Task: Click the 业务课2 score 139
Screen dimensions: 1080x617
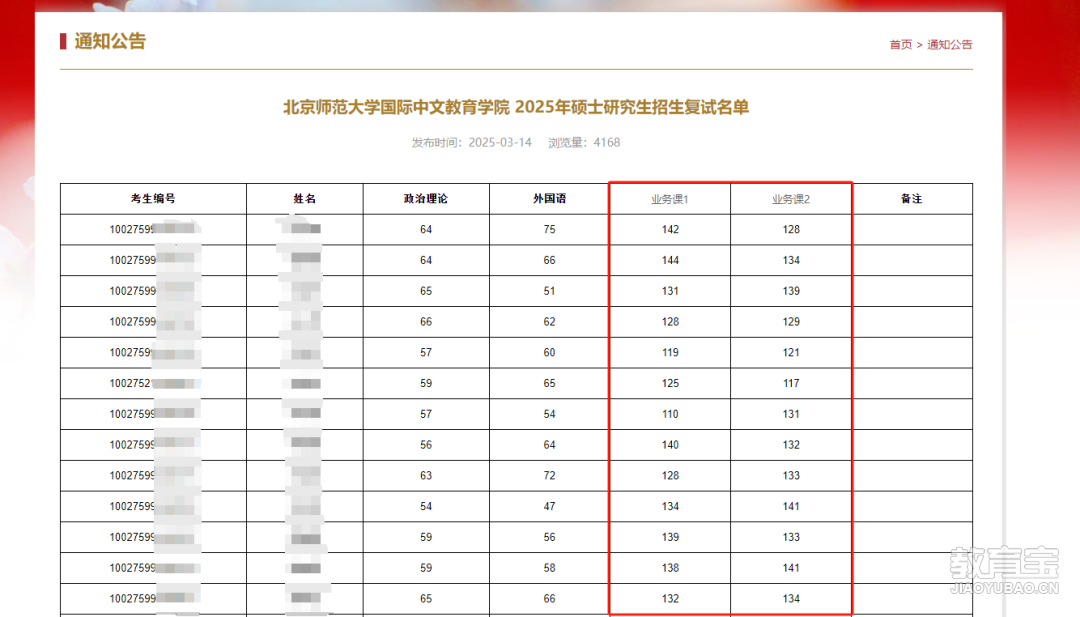Action: [791, 291]
